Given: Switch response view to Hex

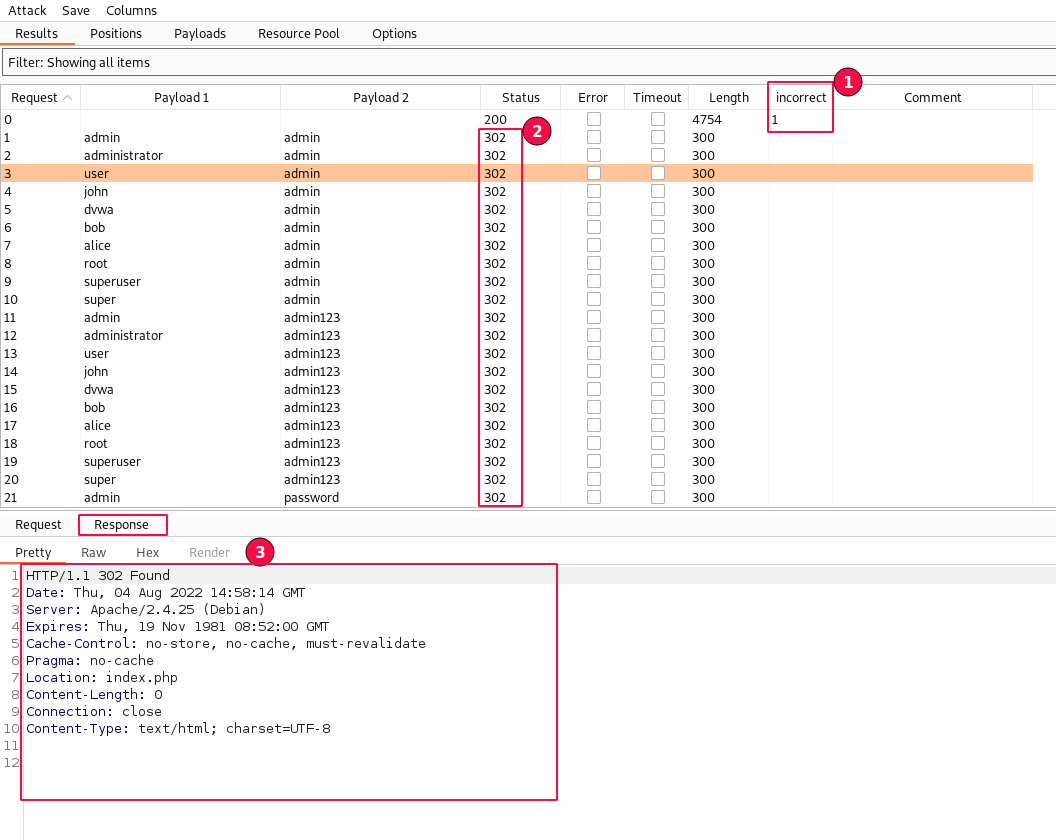Looking at the screenshot, I should (x=147, y=553).
